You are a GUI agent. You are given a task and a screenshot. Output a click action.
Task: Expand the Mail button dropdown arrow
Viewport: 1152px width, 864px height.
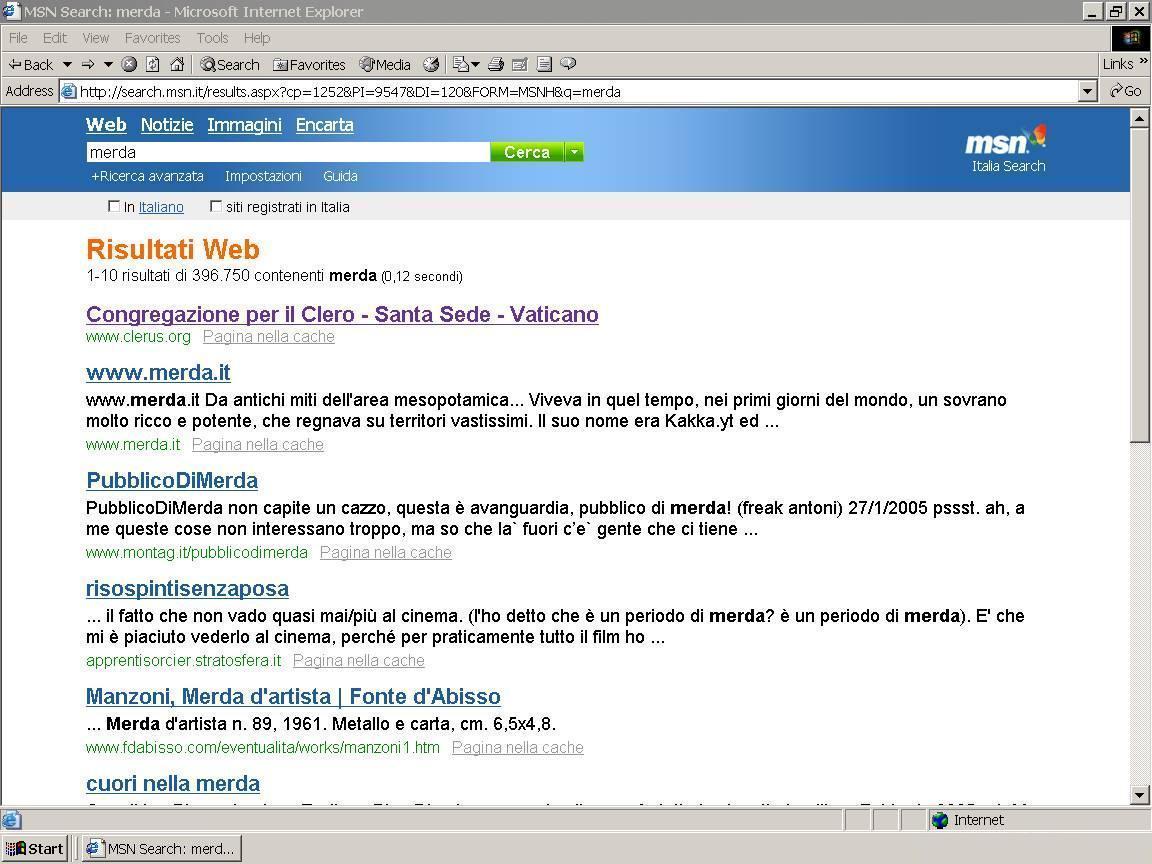[475, 65]
